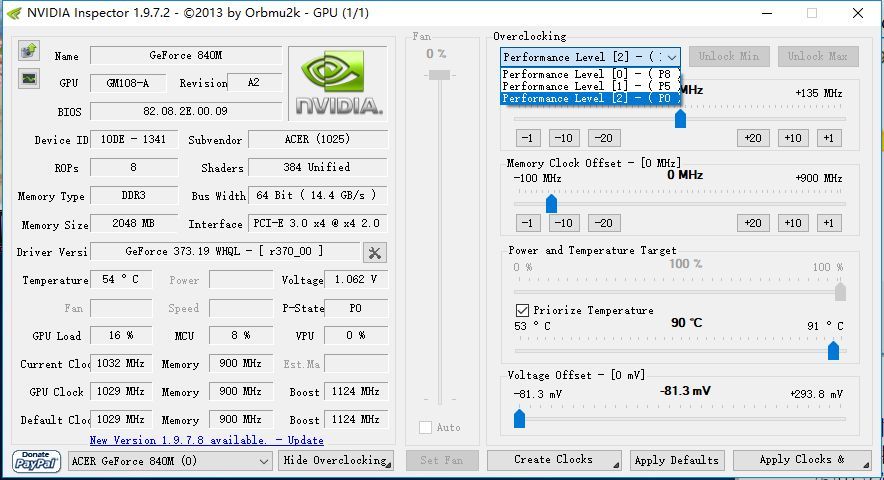Click the PayPal Donate button

point(37,460)
